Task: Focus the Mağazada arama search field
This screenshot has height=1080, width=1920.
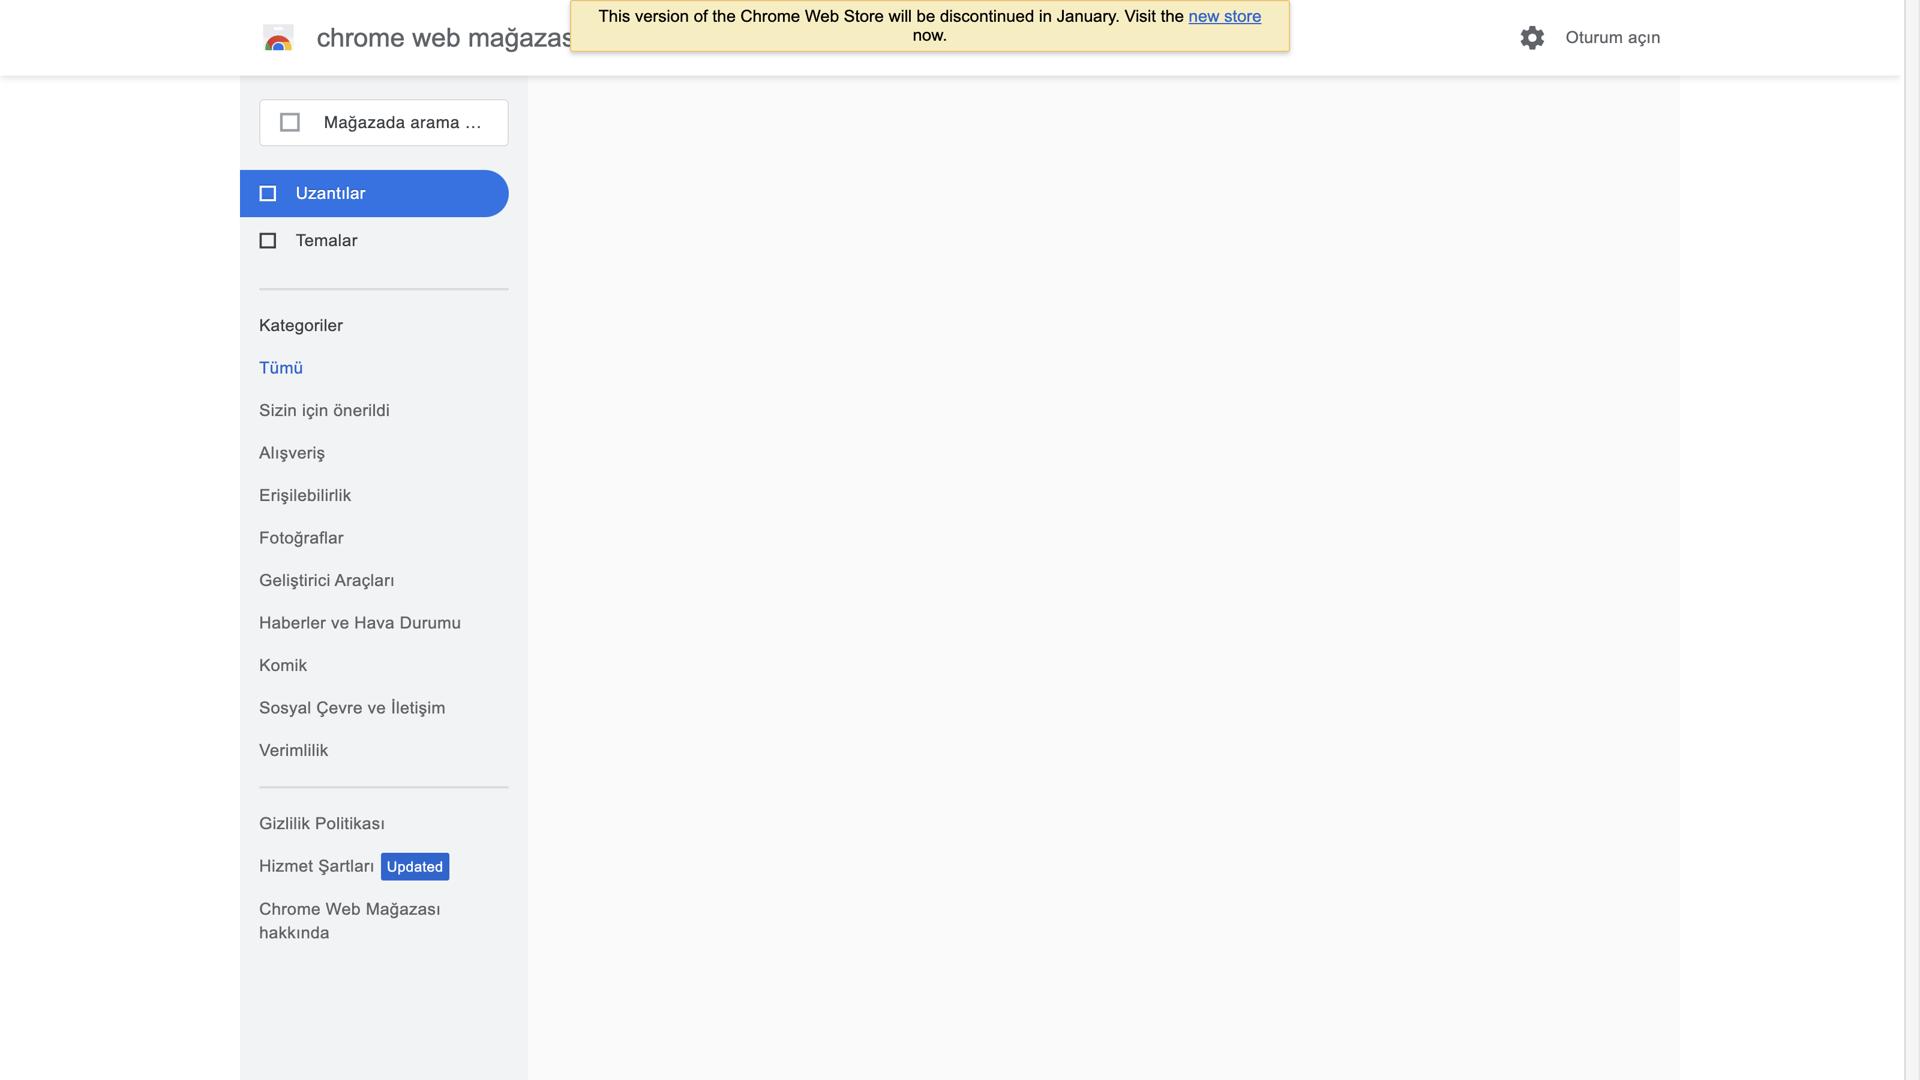Action: 384,123
